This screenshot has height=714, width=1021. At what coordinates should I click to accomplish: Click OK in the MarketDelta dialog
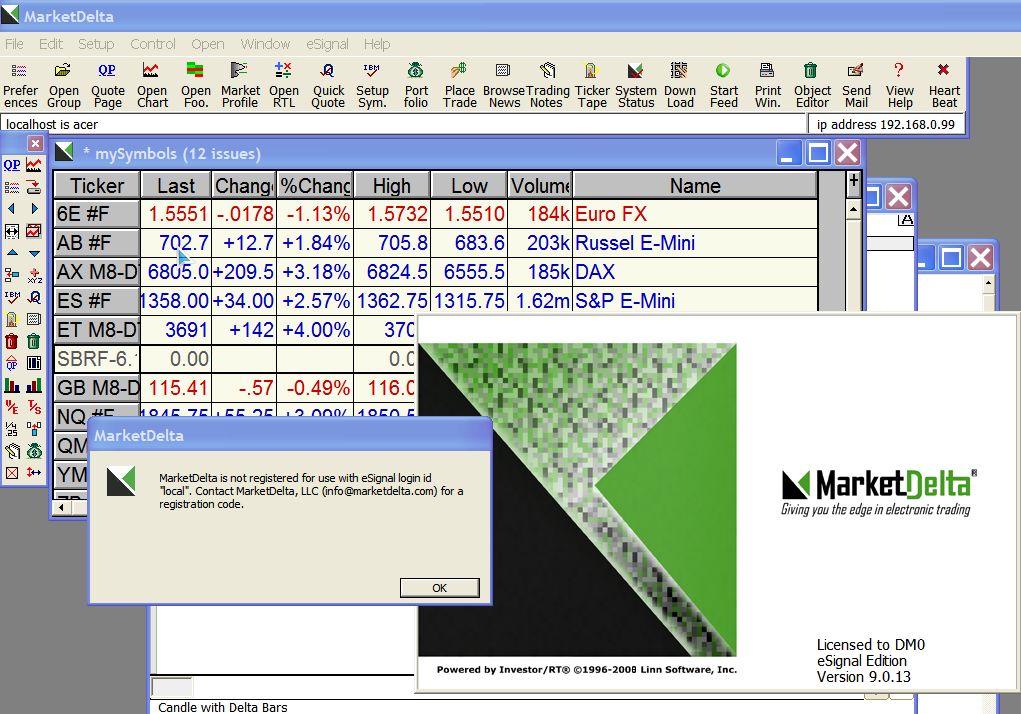439,588
